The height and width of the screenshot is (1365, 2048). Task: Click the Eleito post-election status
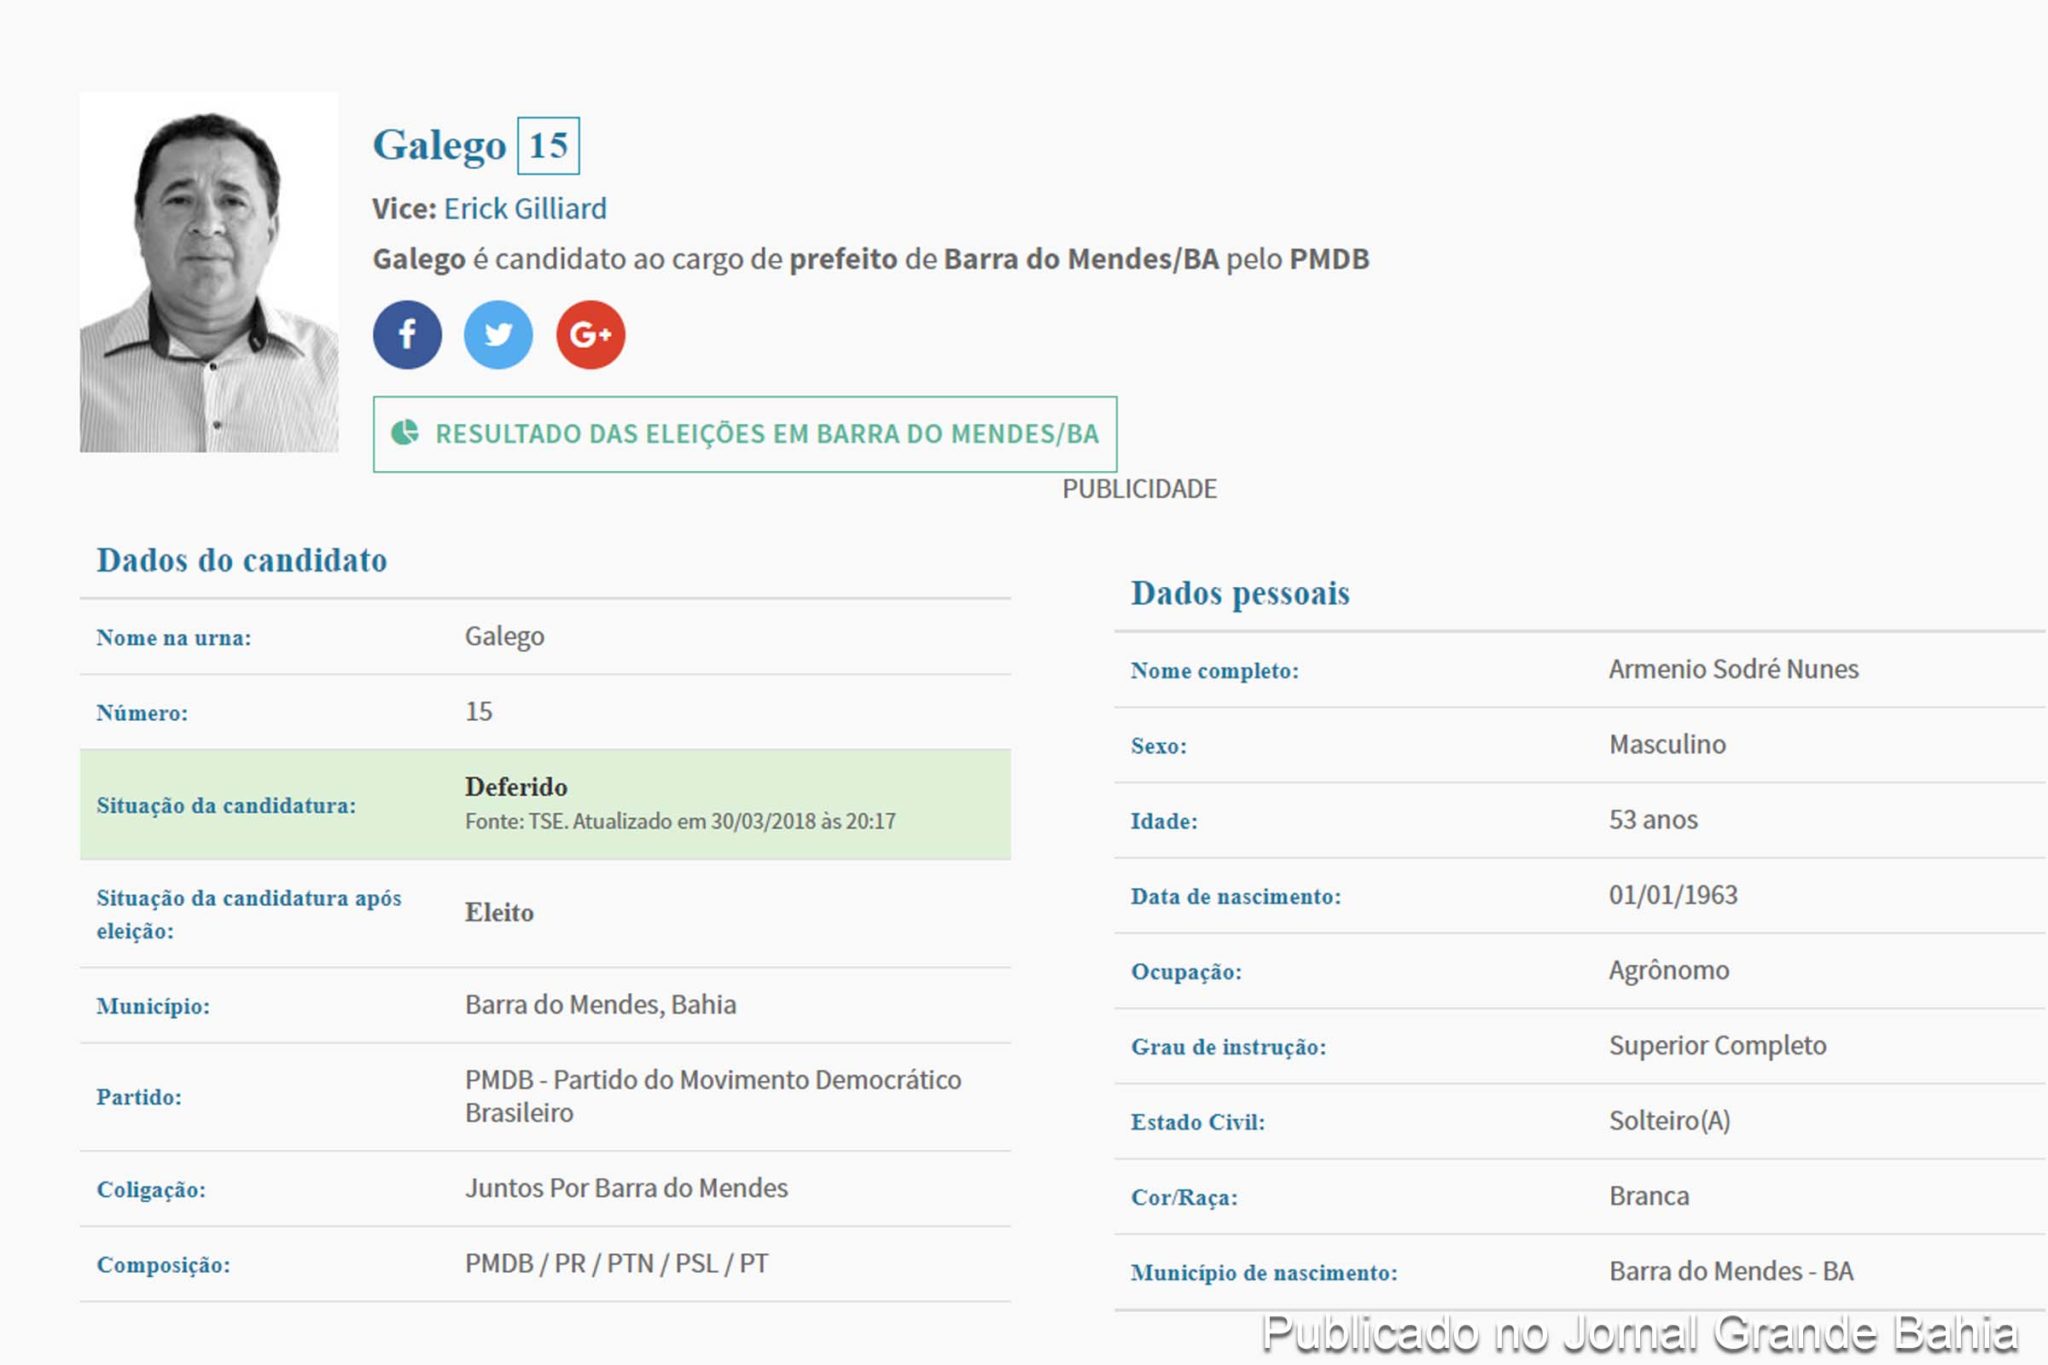tap(499, 912)
